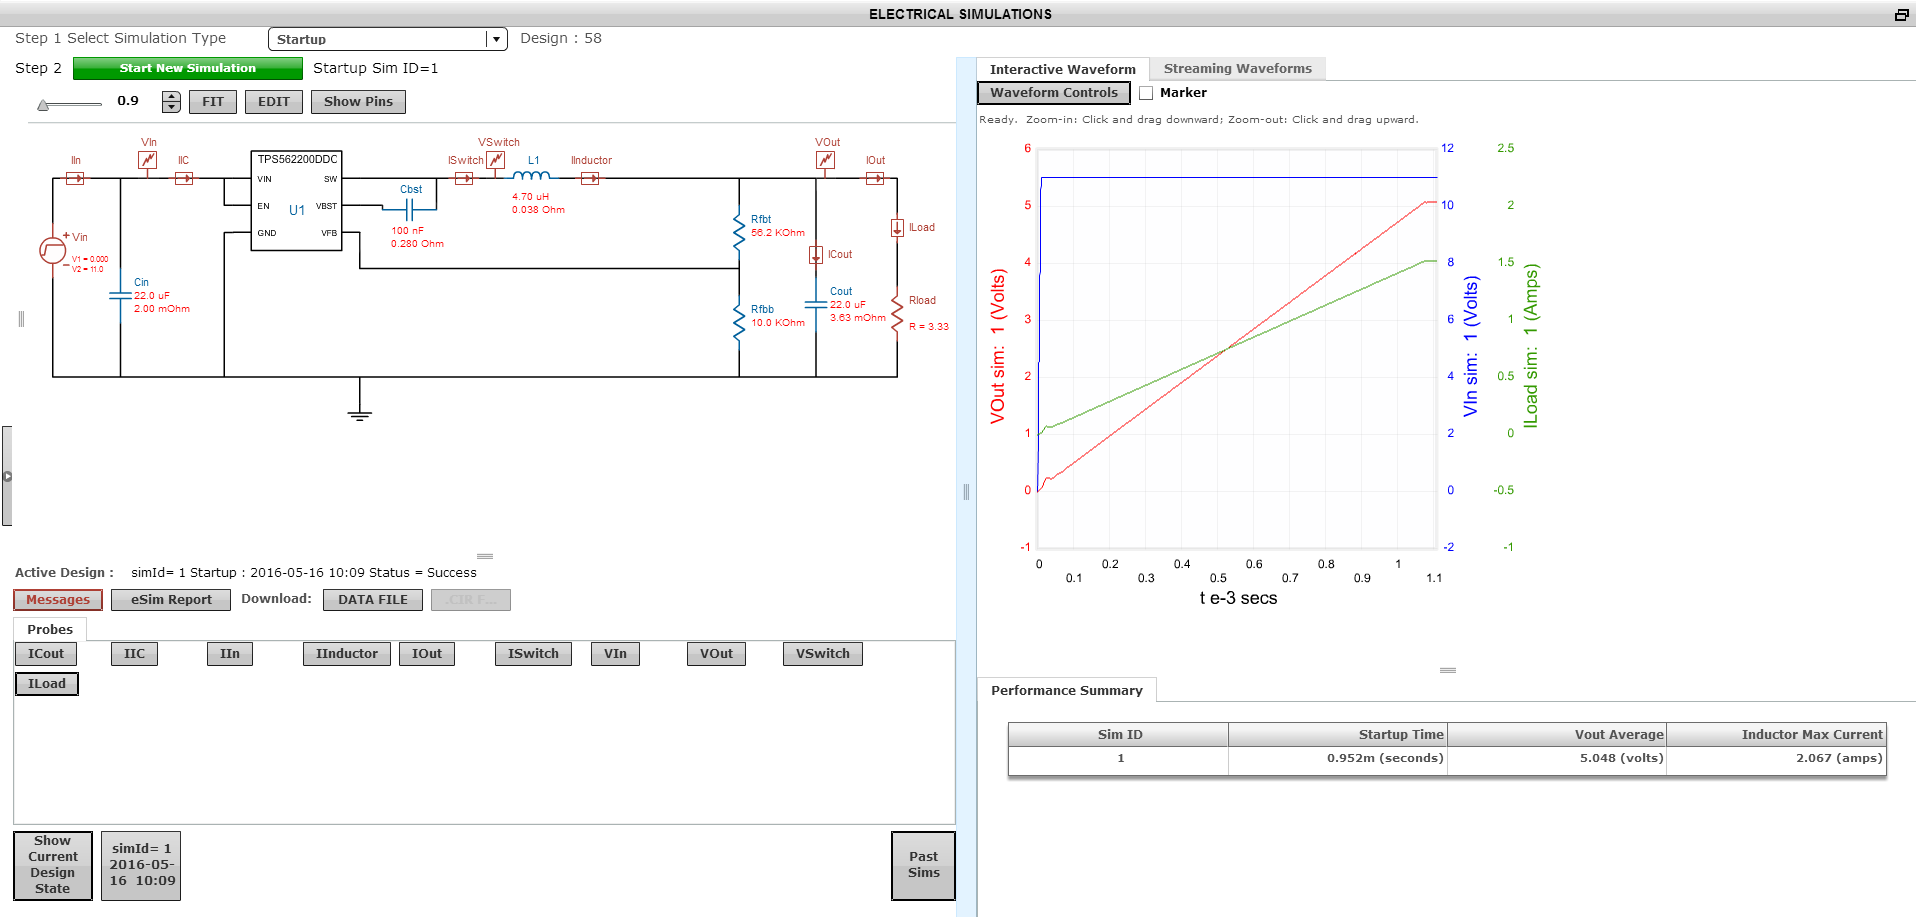Toggle the VOut probe button
Image resolution: width=1916 pixels, height=917 pixels.
tap(716, 654)
